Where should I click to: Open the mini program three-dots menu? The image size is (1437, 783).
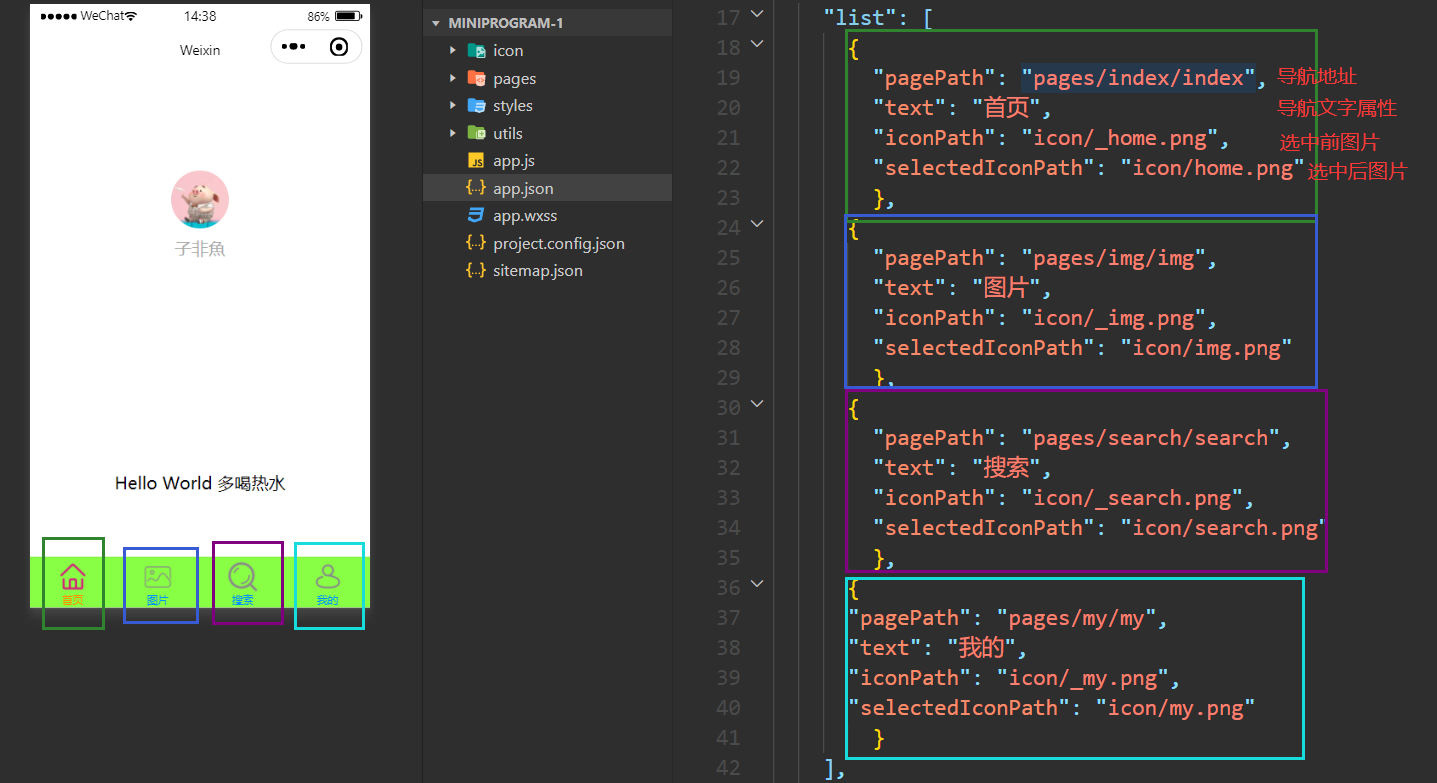293,47
